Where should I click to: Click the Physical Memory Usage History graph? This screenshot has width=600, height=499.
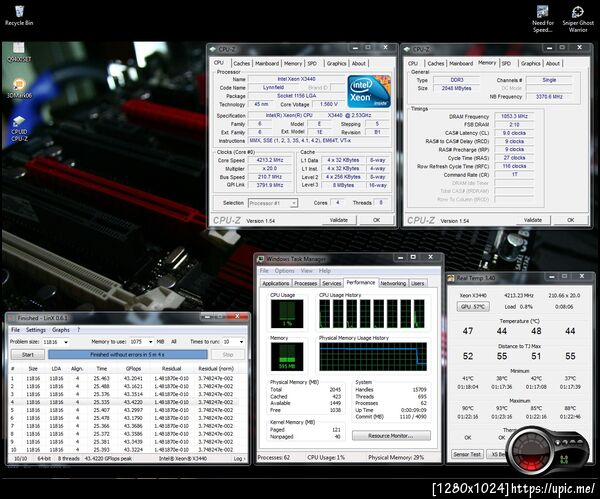(x=373, y=357)
